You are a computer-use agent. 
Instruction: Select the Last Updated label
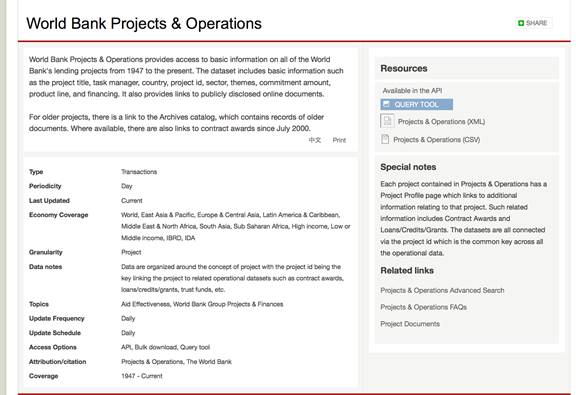click(49, 201)
